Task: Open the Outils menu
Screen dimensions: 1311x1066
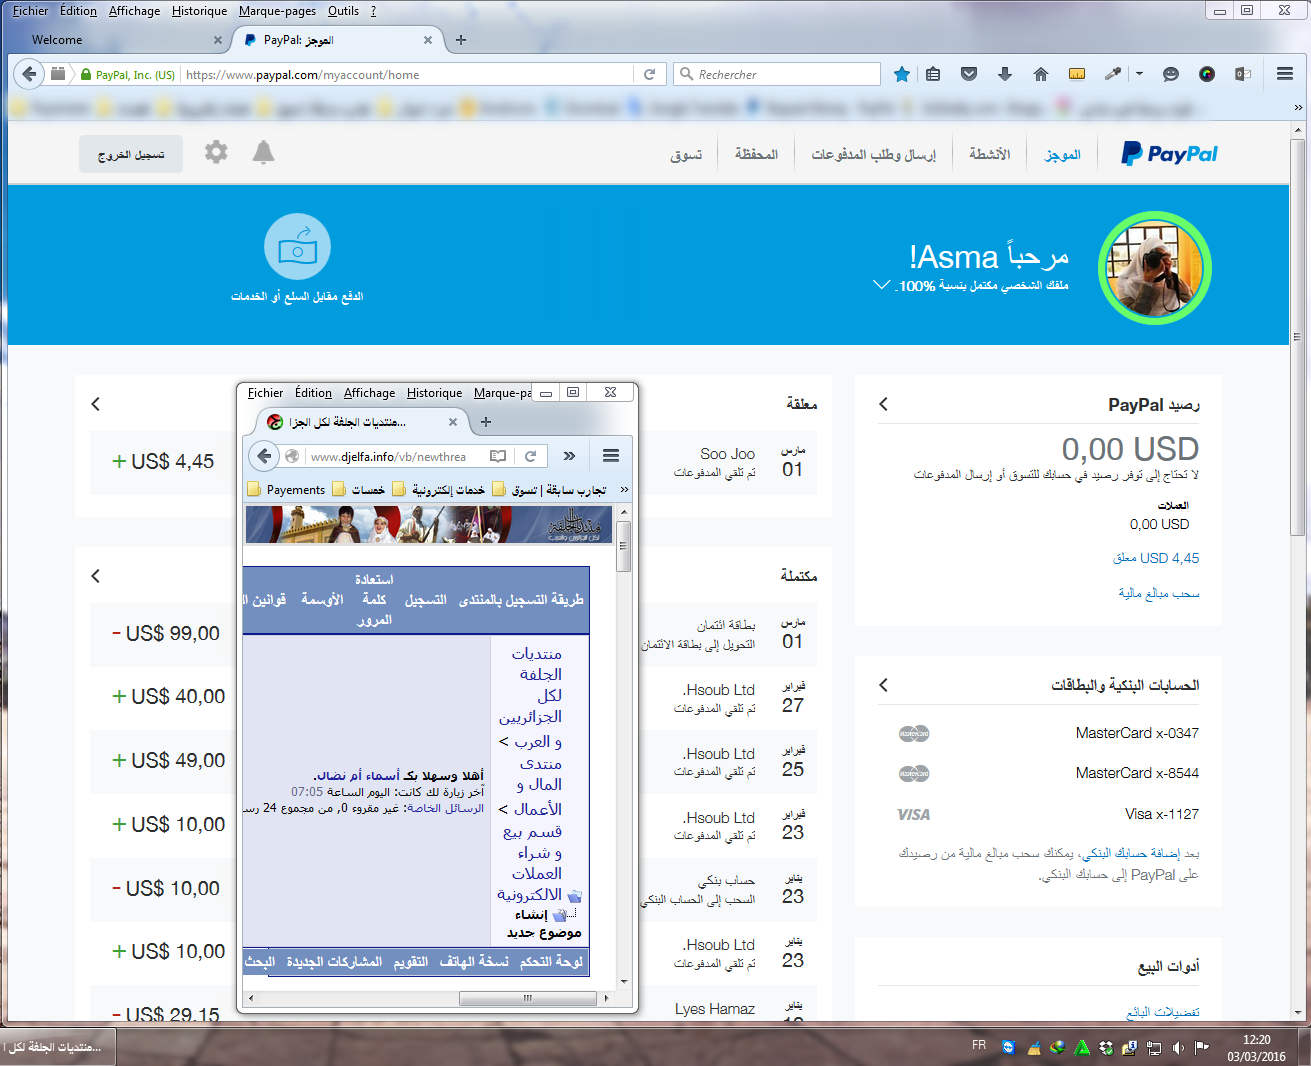Action: [343, 11]
